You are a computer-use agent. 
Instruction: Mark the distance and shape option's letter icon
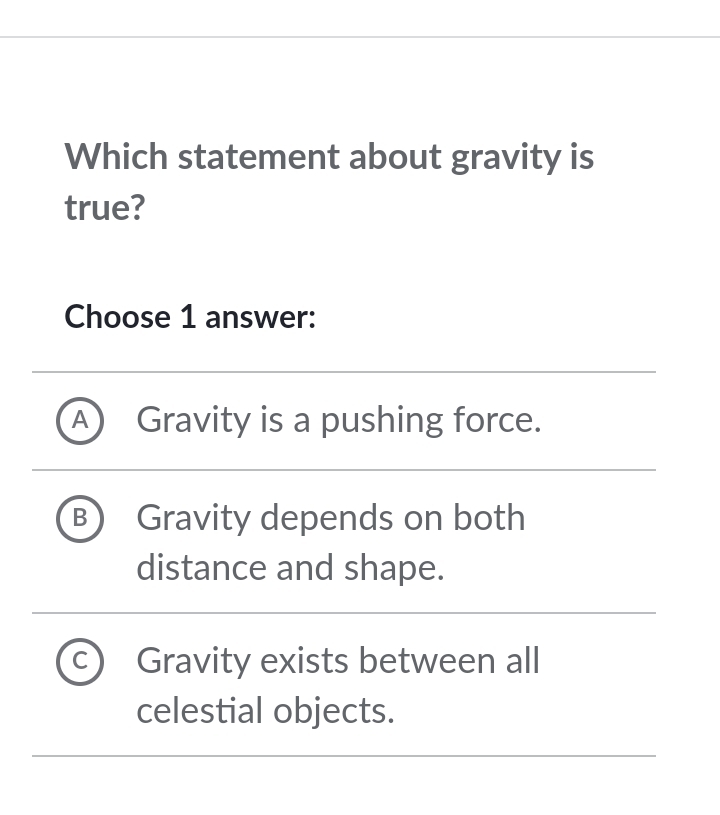pos(79,518)
